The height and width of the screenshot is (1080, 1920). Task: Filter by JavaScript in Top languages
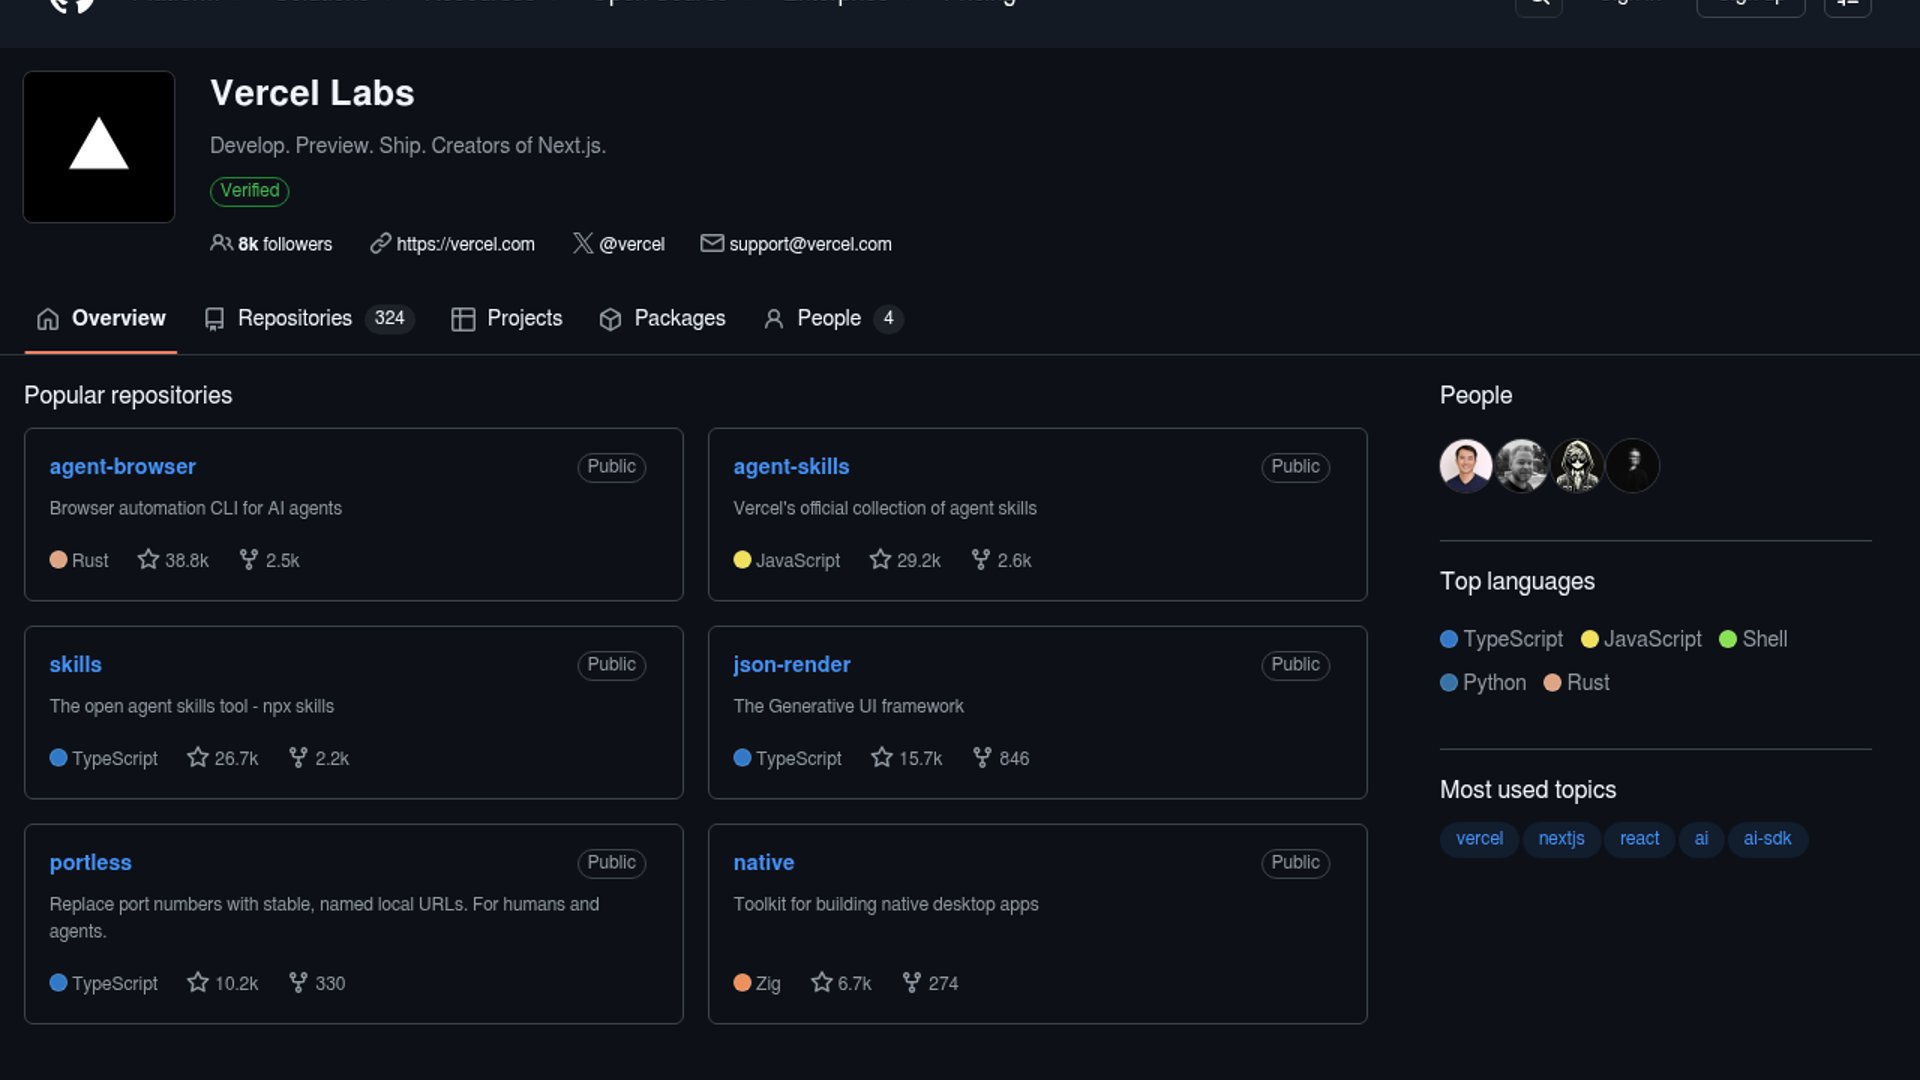[1641, 639]
